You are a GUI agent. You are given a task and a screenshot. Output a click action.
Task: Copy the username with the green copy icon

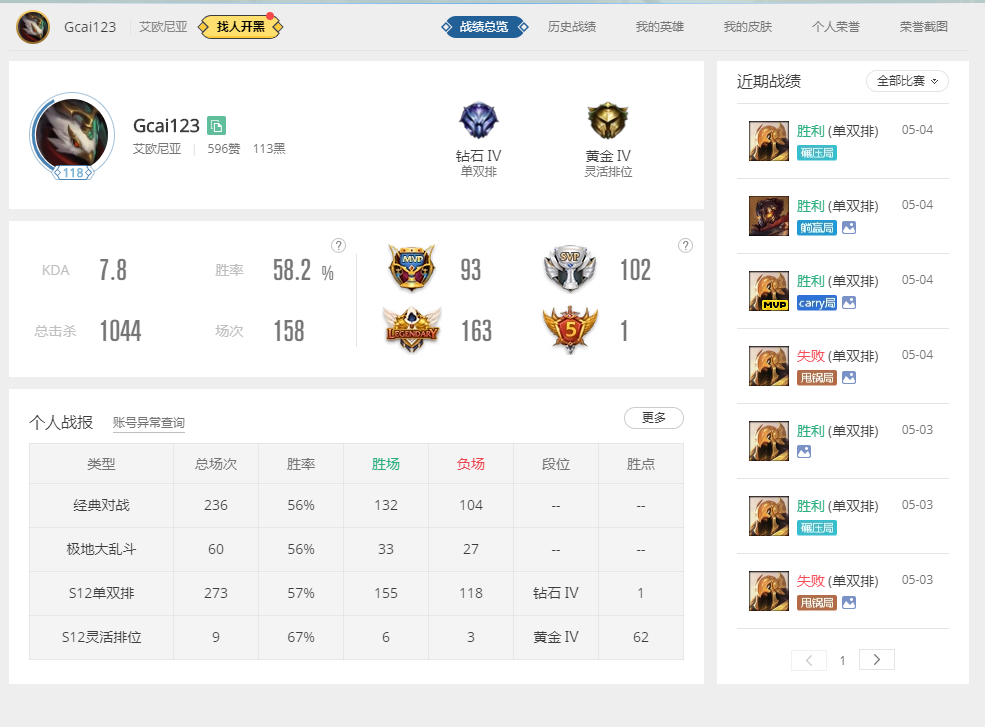[216, 126]
